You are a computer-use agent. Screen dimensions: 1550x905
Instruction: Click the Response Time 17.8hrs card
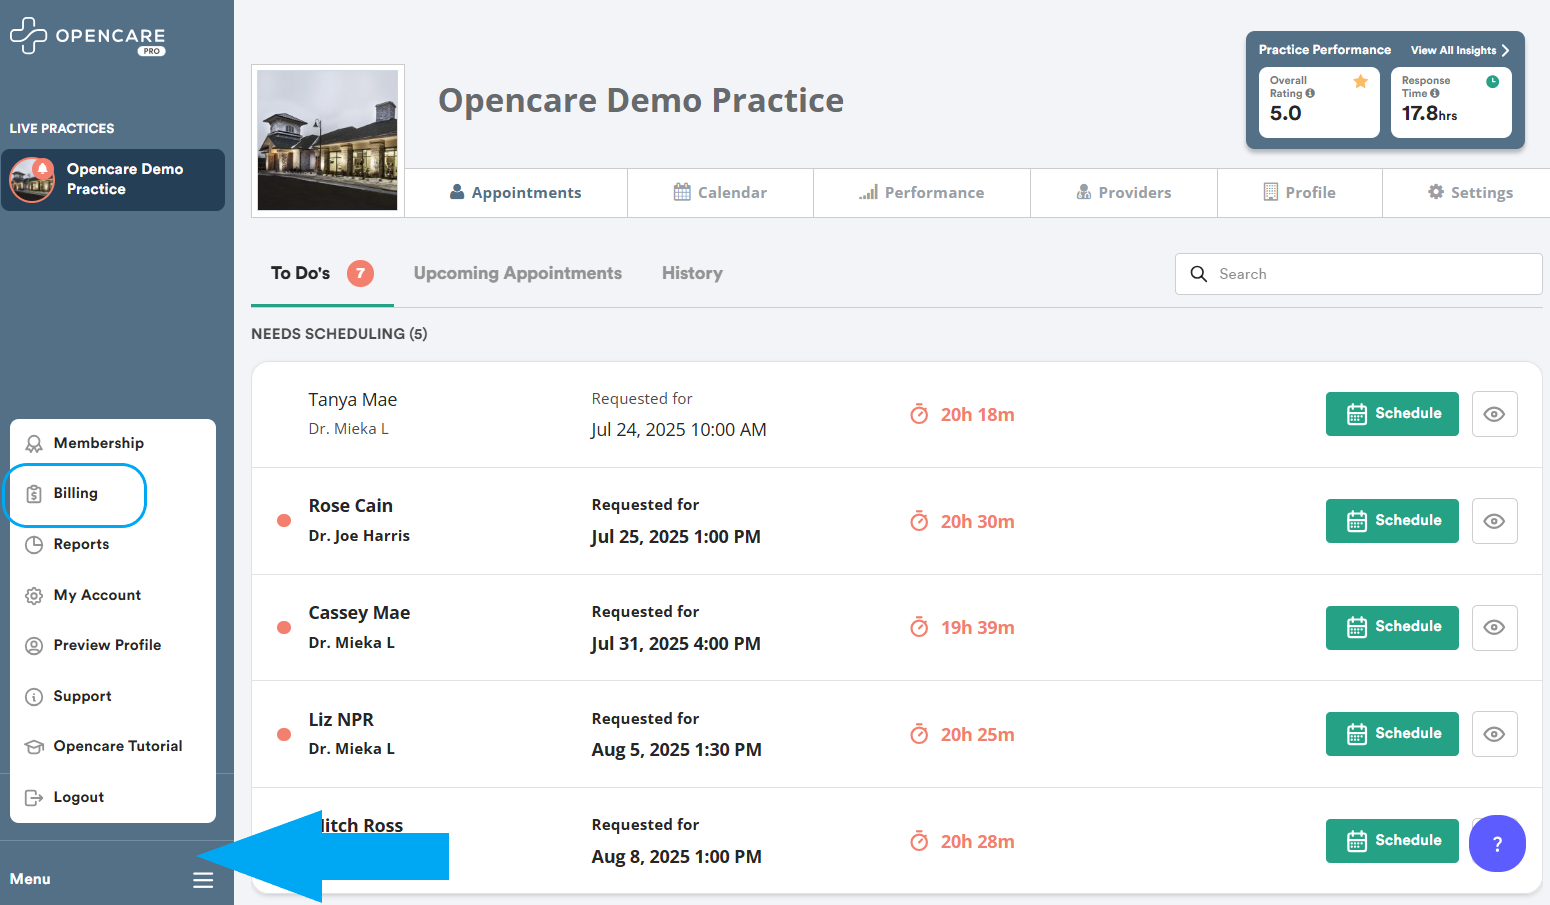coord(1451,102)
